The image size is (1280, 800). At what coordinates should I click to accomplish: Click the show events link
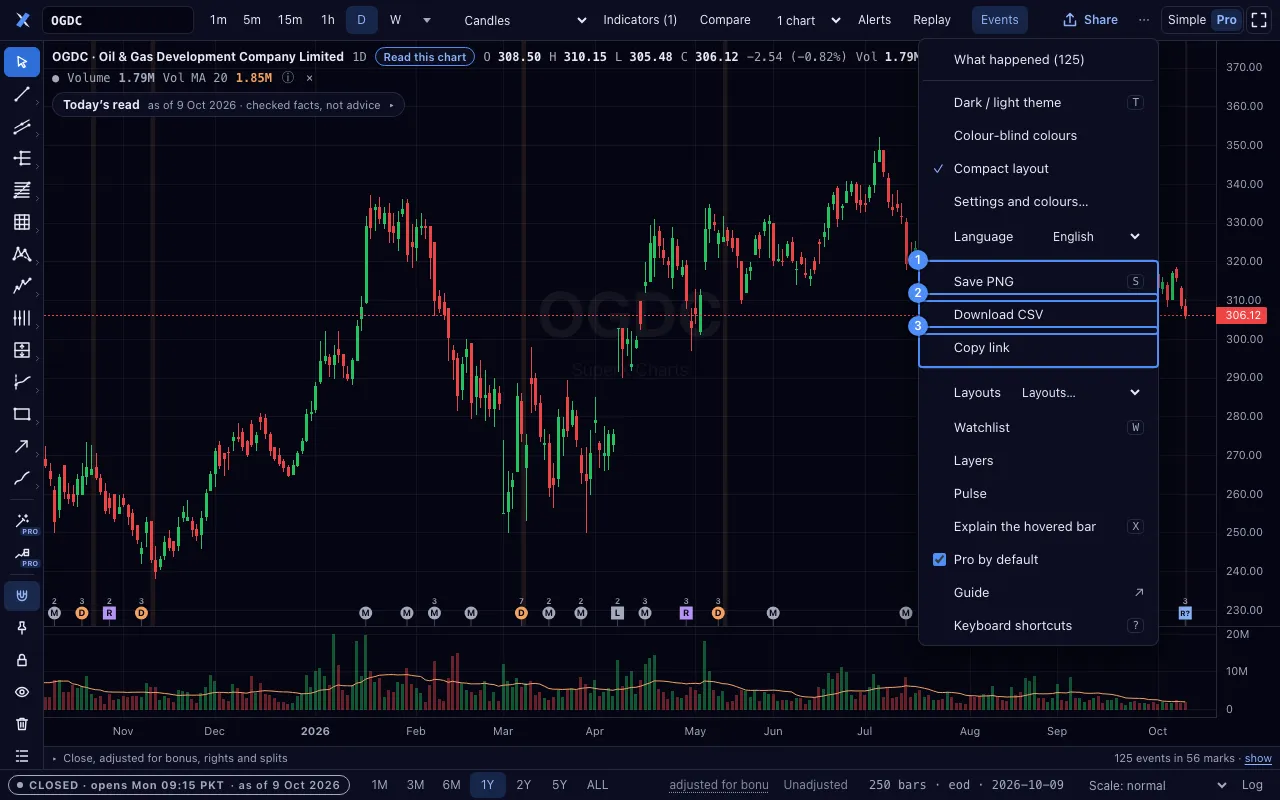pos(1258,759)
